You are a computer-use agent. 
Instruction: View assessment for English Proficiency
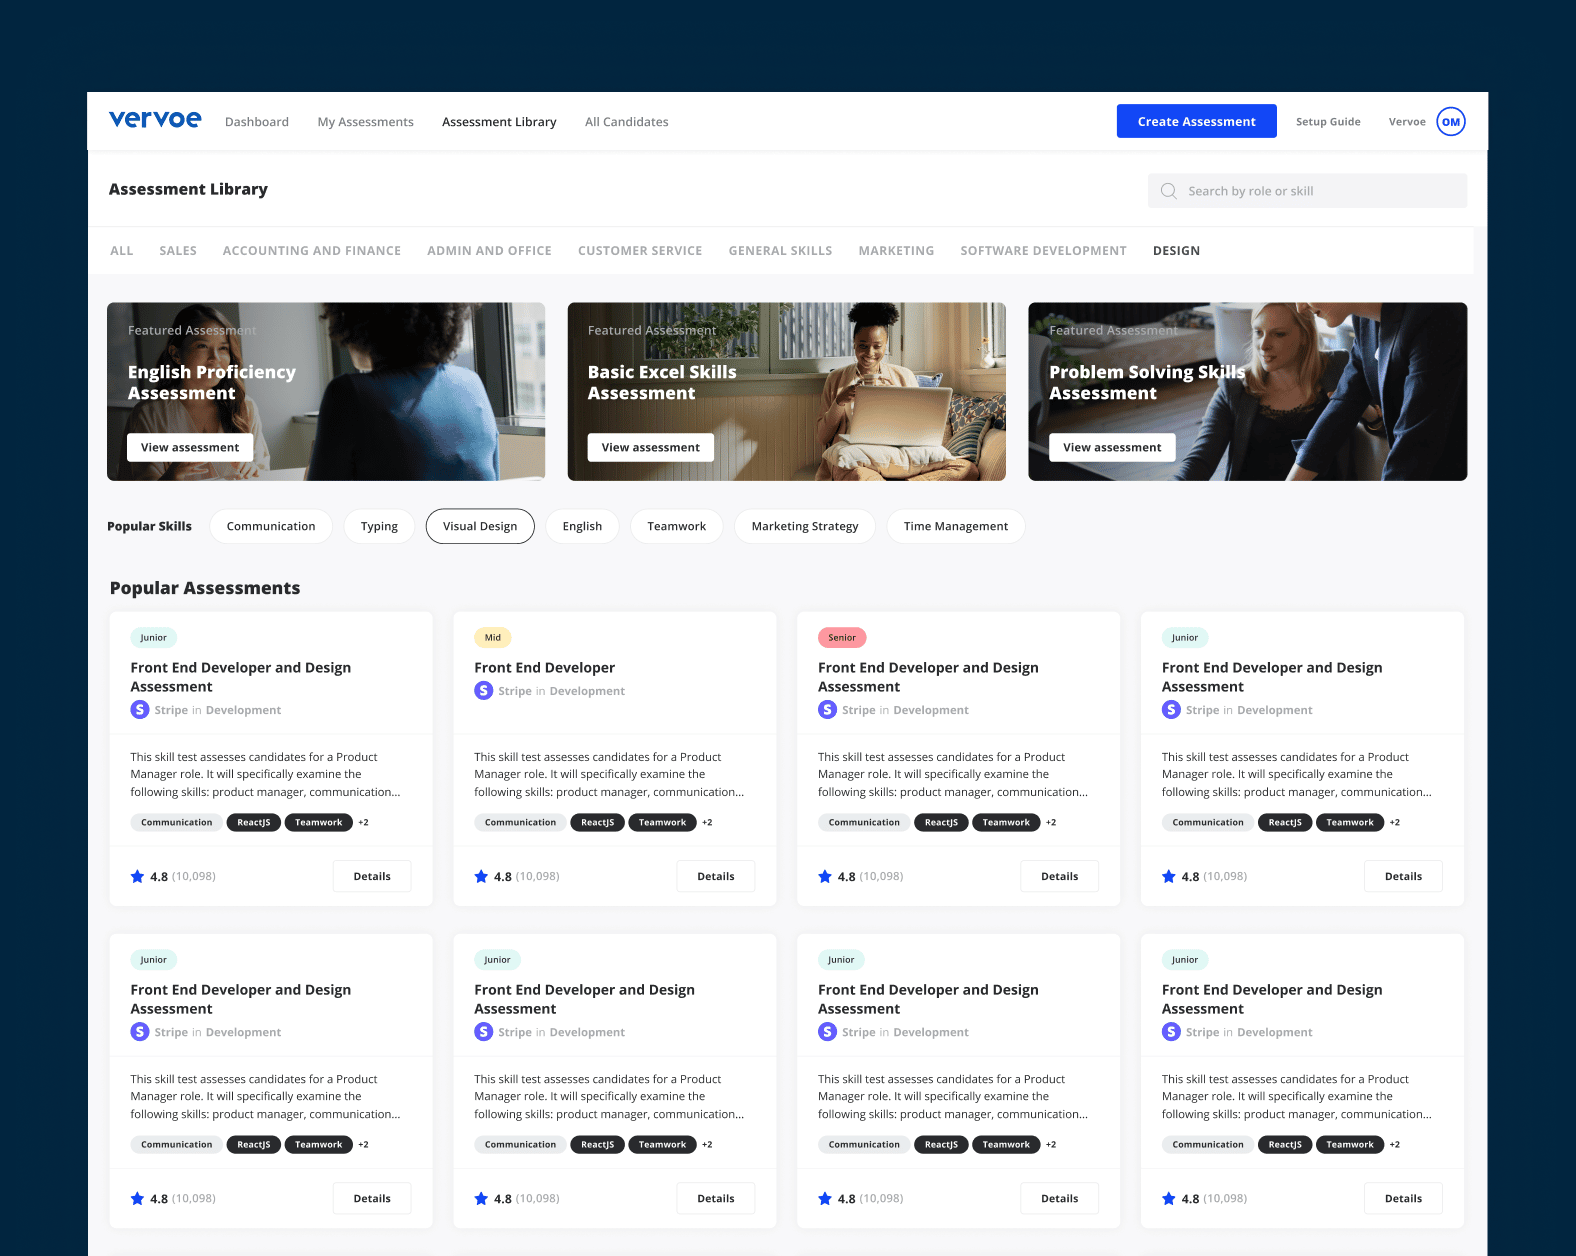click(x=190, y=447)
